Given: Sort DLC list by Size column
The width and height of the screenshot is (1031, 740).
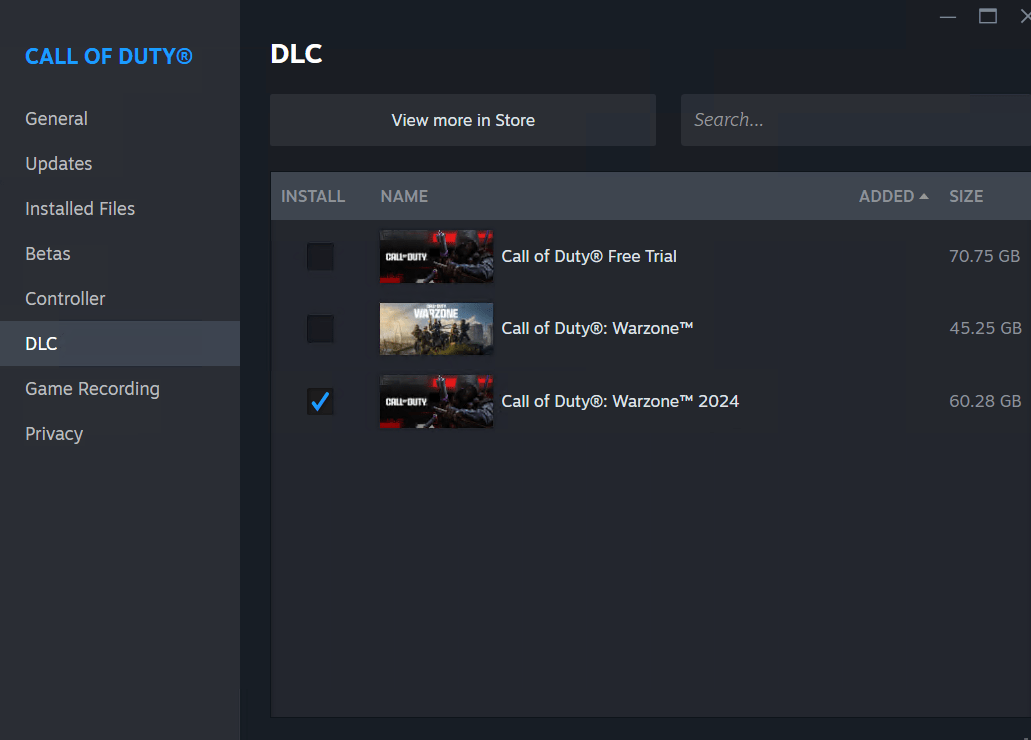Looking at the screenshot, I should coord(966,196).
